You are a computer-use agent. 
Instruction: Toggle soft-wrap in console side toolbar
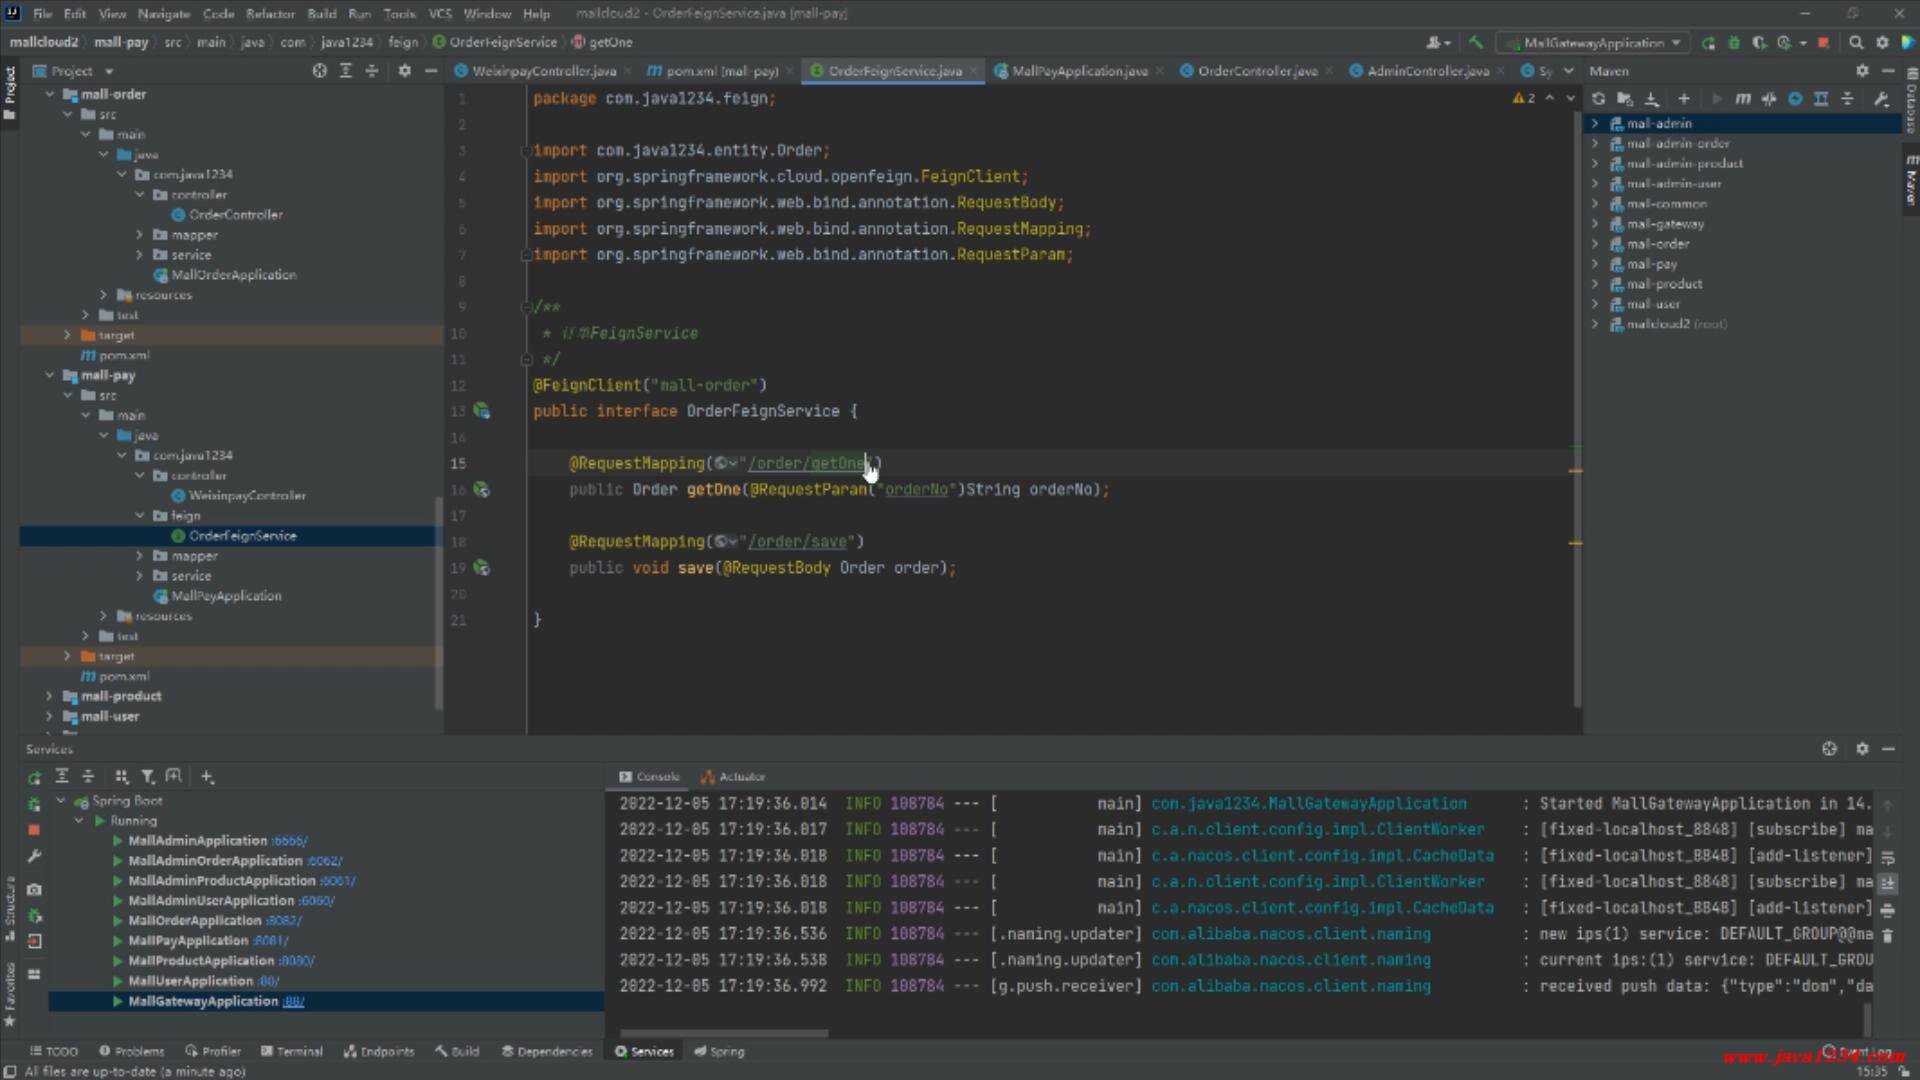pyautogui.click(x=1887, y=858)
